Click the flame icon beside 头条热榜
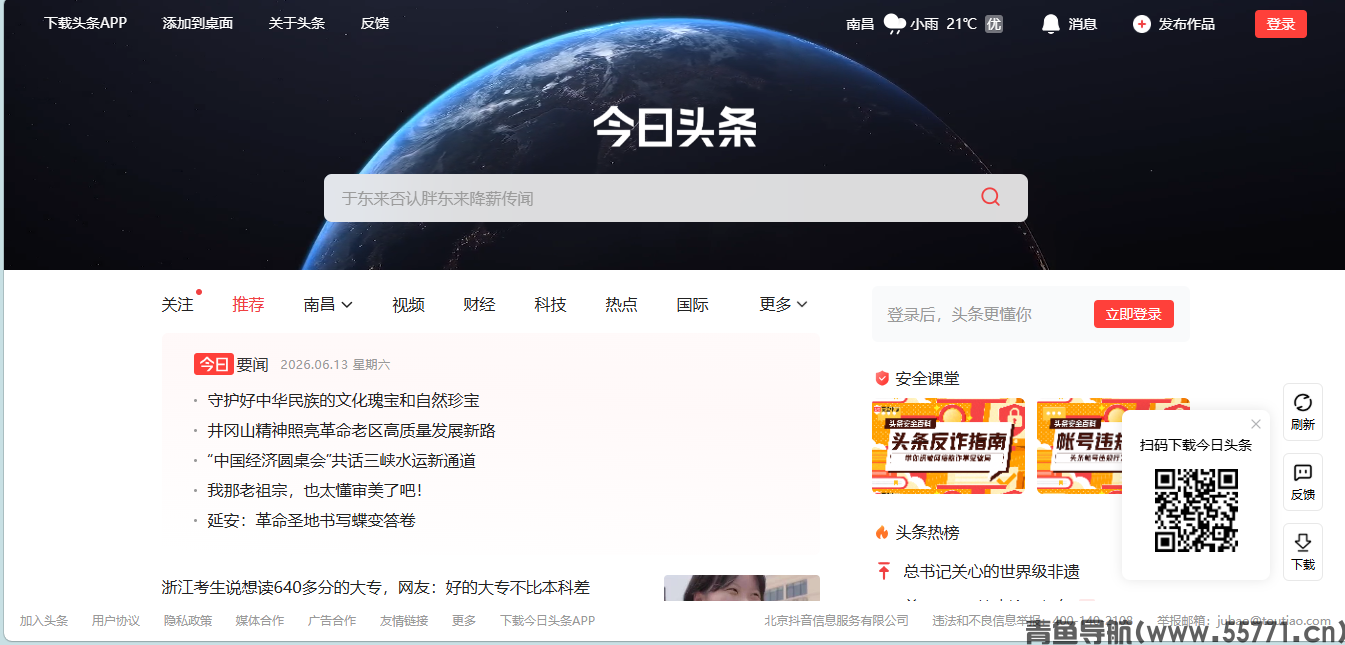1345x645 pixels. click(882, 532)
